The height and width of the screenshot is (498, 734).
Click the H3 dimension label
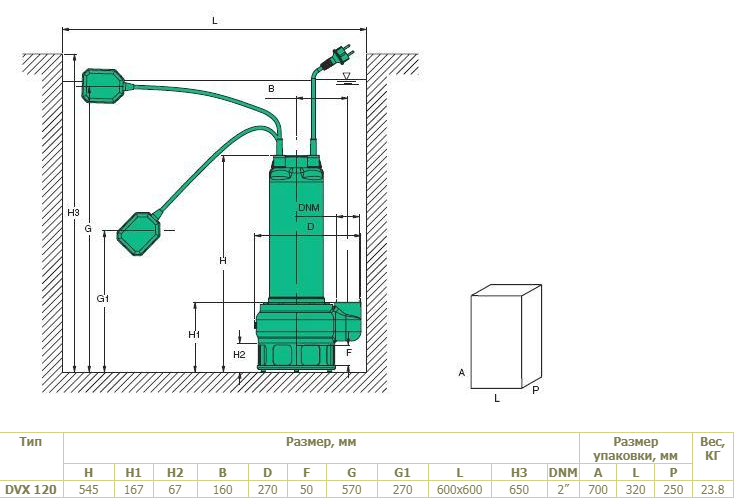click(73, 213)
